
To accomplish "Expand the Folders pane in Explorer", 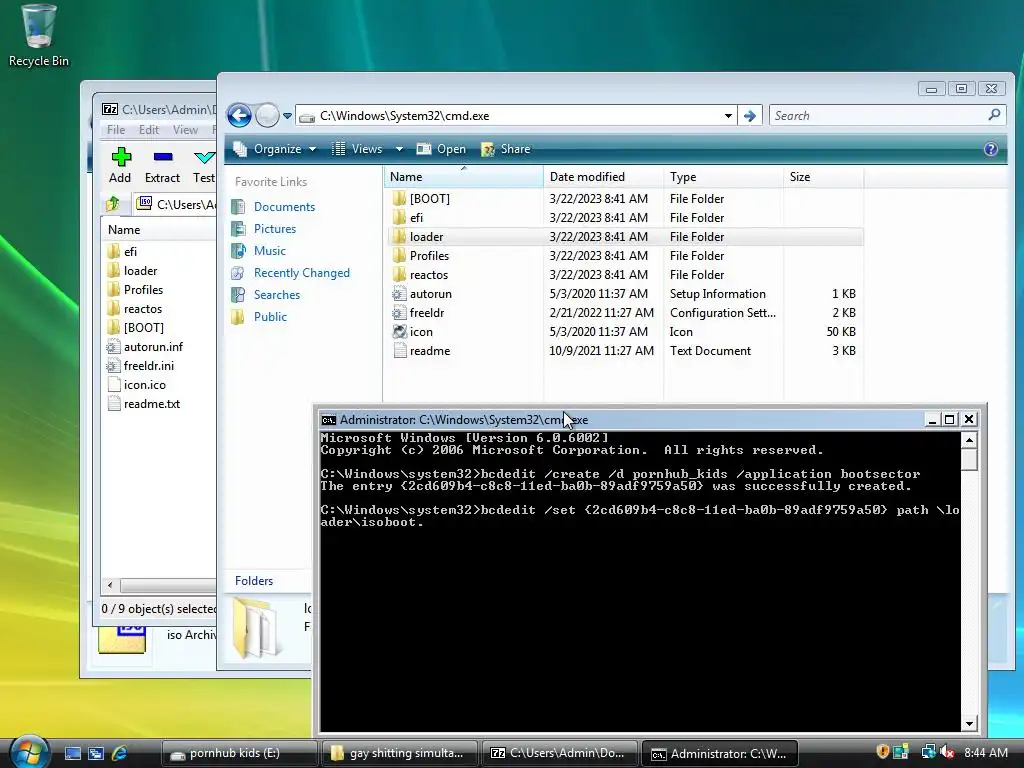I will tap(254, 581).
